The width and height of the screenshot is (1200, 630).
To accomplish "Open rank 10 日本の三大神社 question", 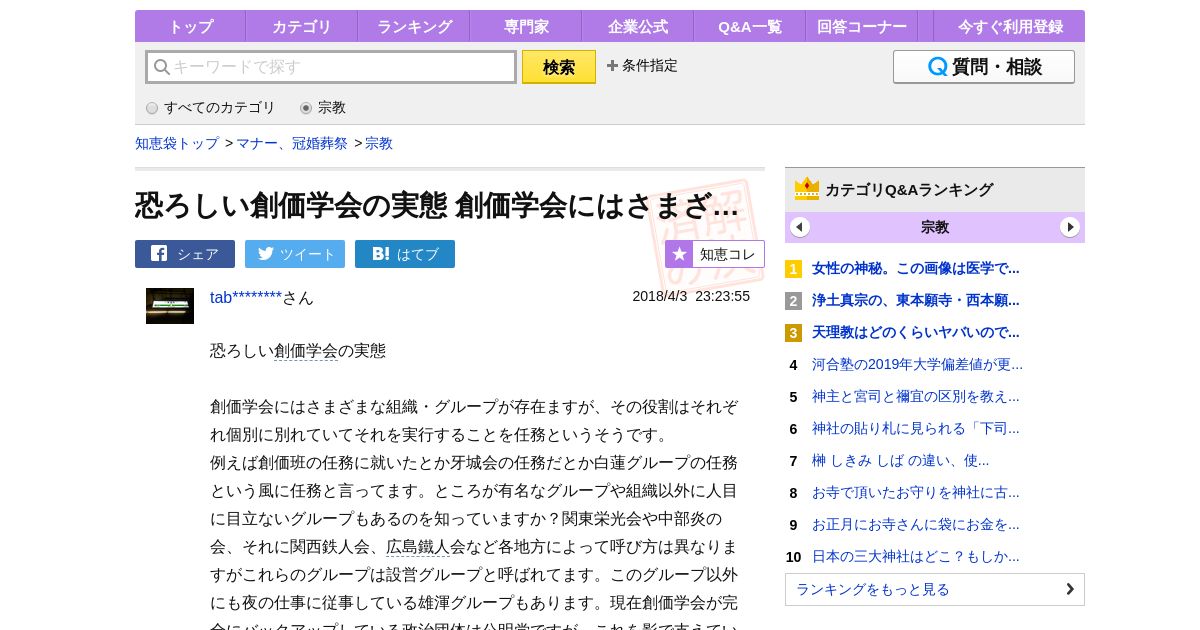I will click(916, 556).
